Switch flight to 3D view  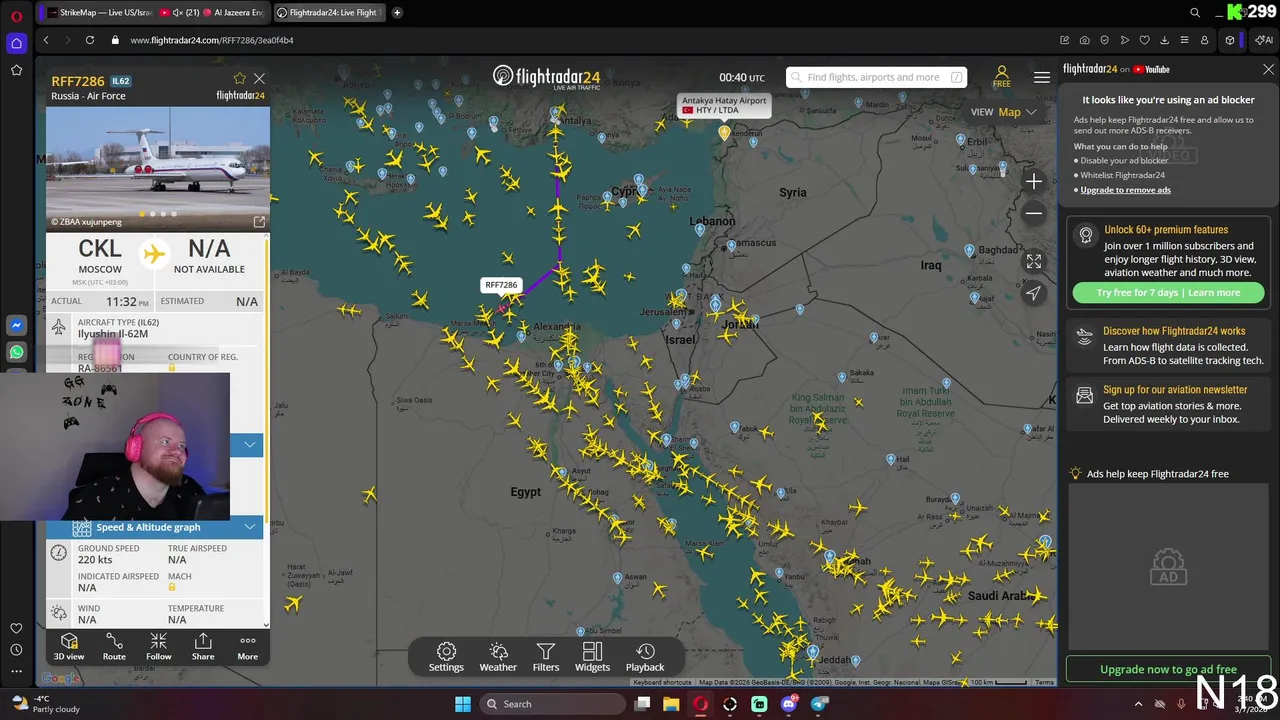(x=69, y=647)
